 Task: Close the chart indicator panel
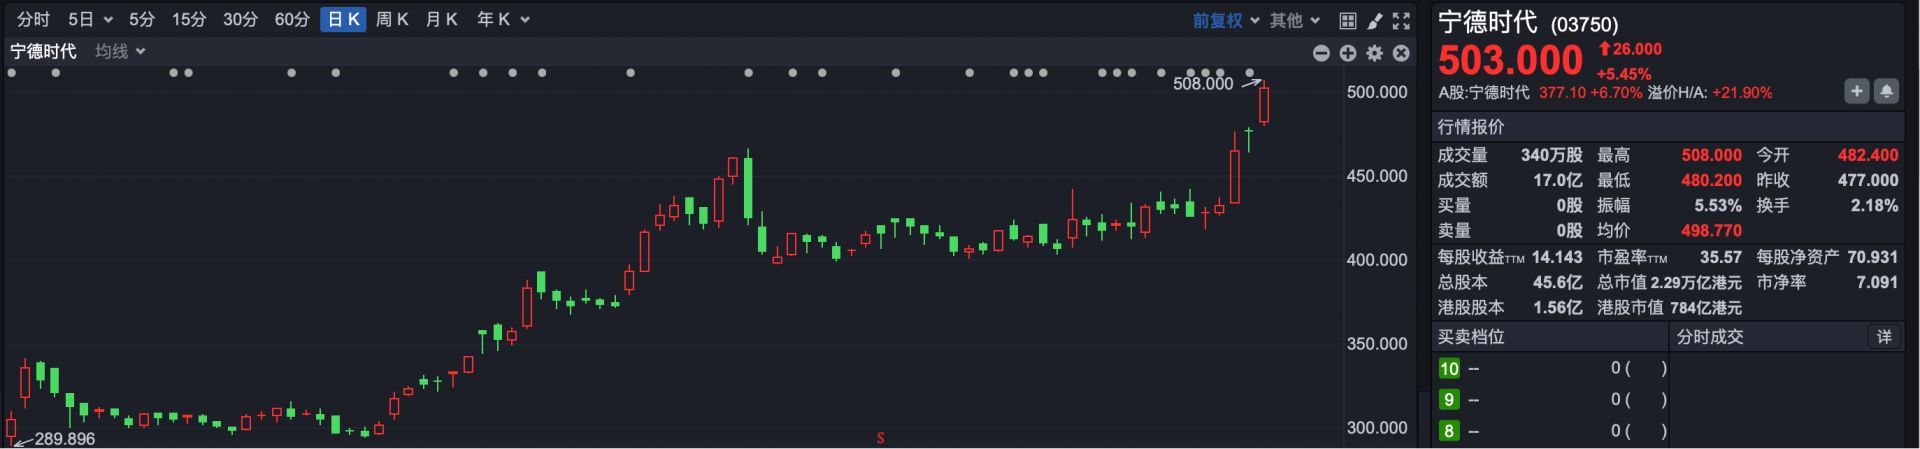[x=1401, y=53]
